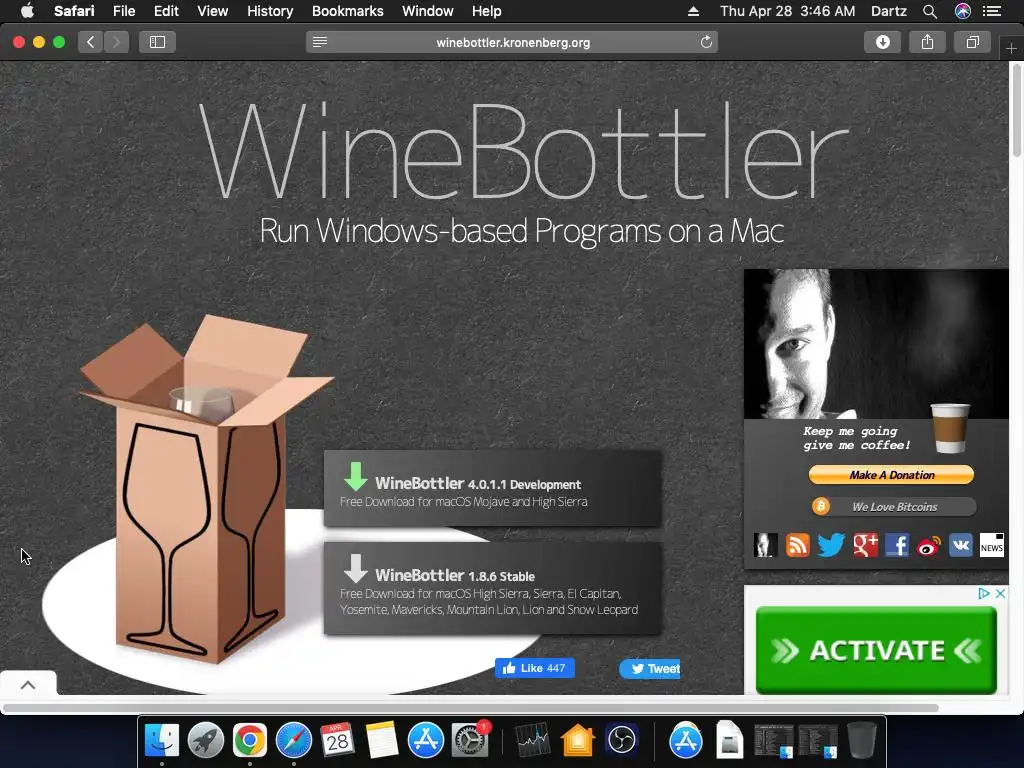Show Safari downloads list

tap(882, 42)
